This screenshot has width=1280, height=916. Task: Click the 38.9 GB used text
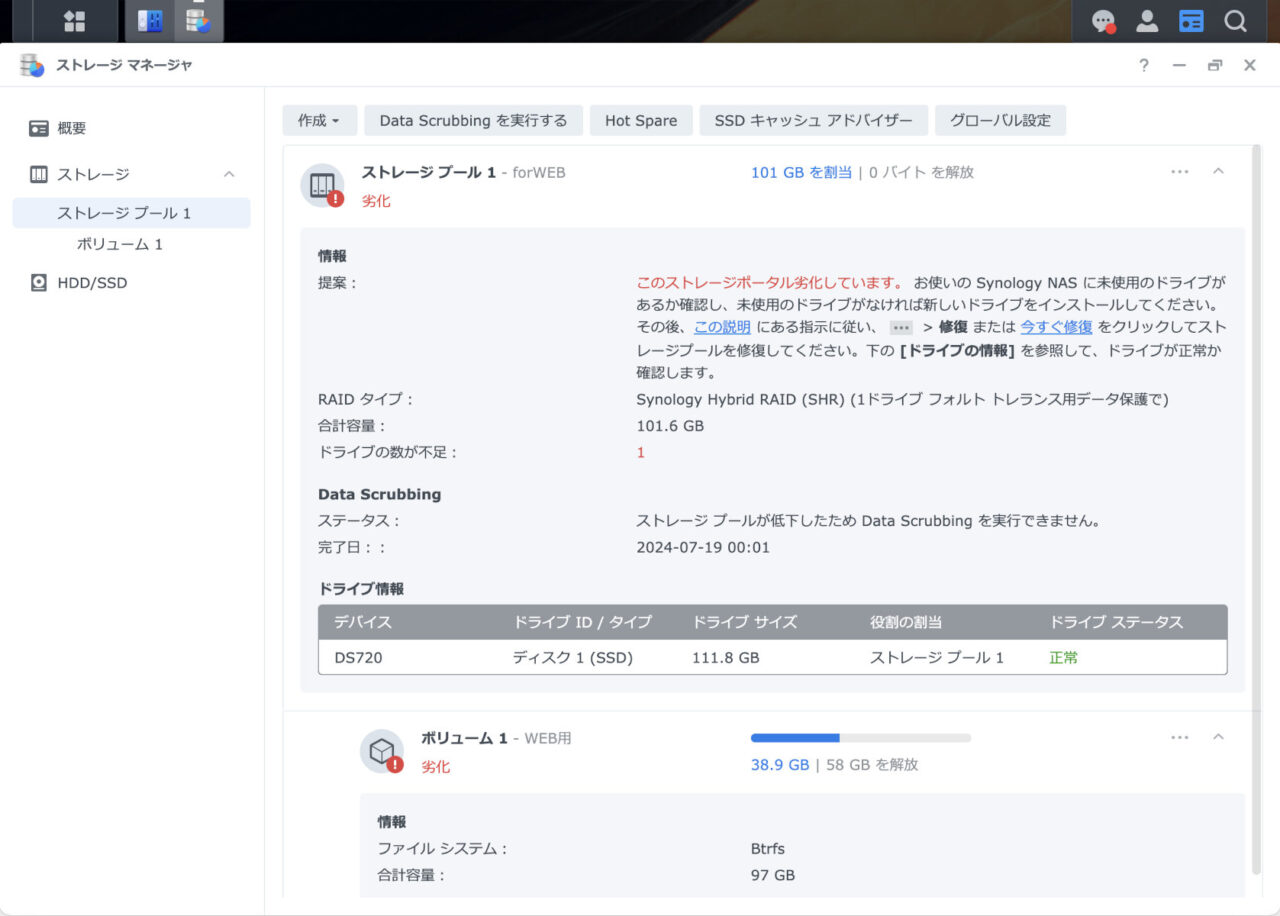[780, 765]
